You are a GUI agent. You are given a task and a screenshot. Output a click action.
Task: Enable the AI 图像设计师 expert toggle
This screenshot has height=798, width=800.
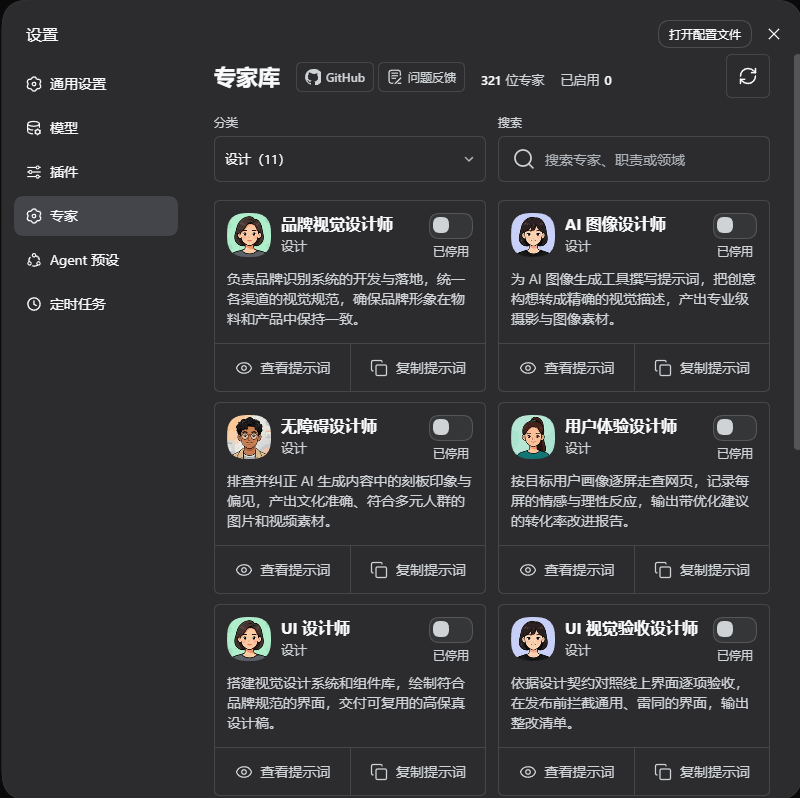pyautogui.click(x=735, y=226)
